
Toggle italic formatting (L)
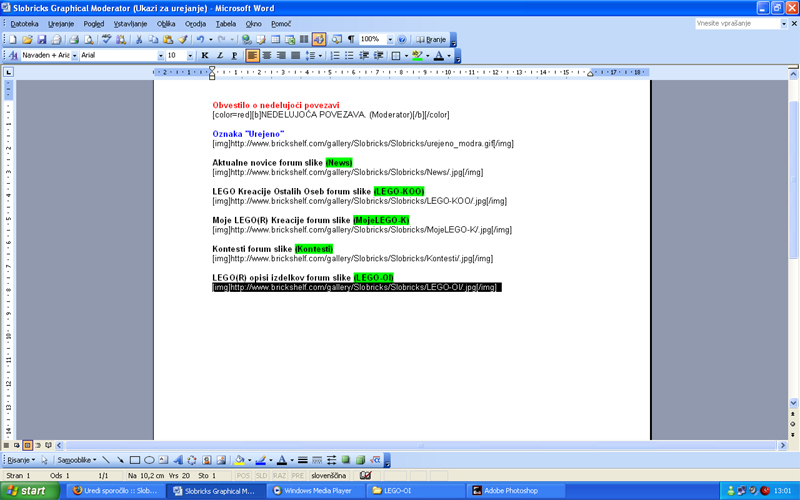click(x=220, y=55)
